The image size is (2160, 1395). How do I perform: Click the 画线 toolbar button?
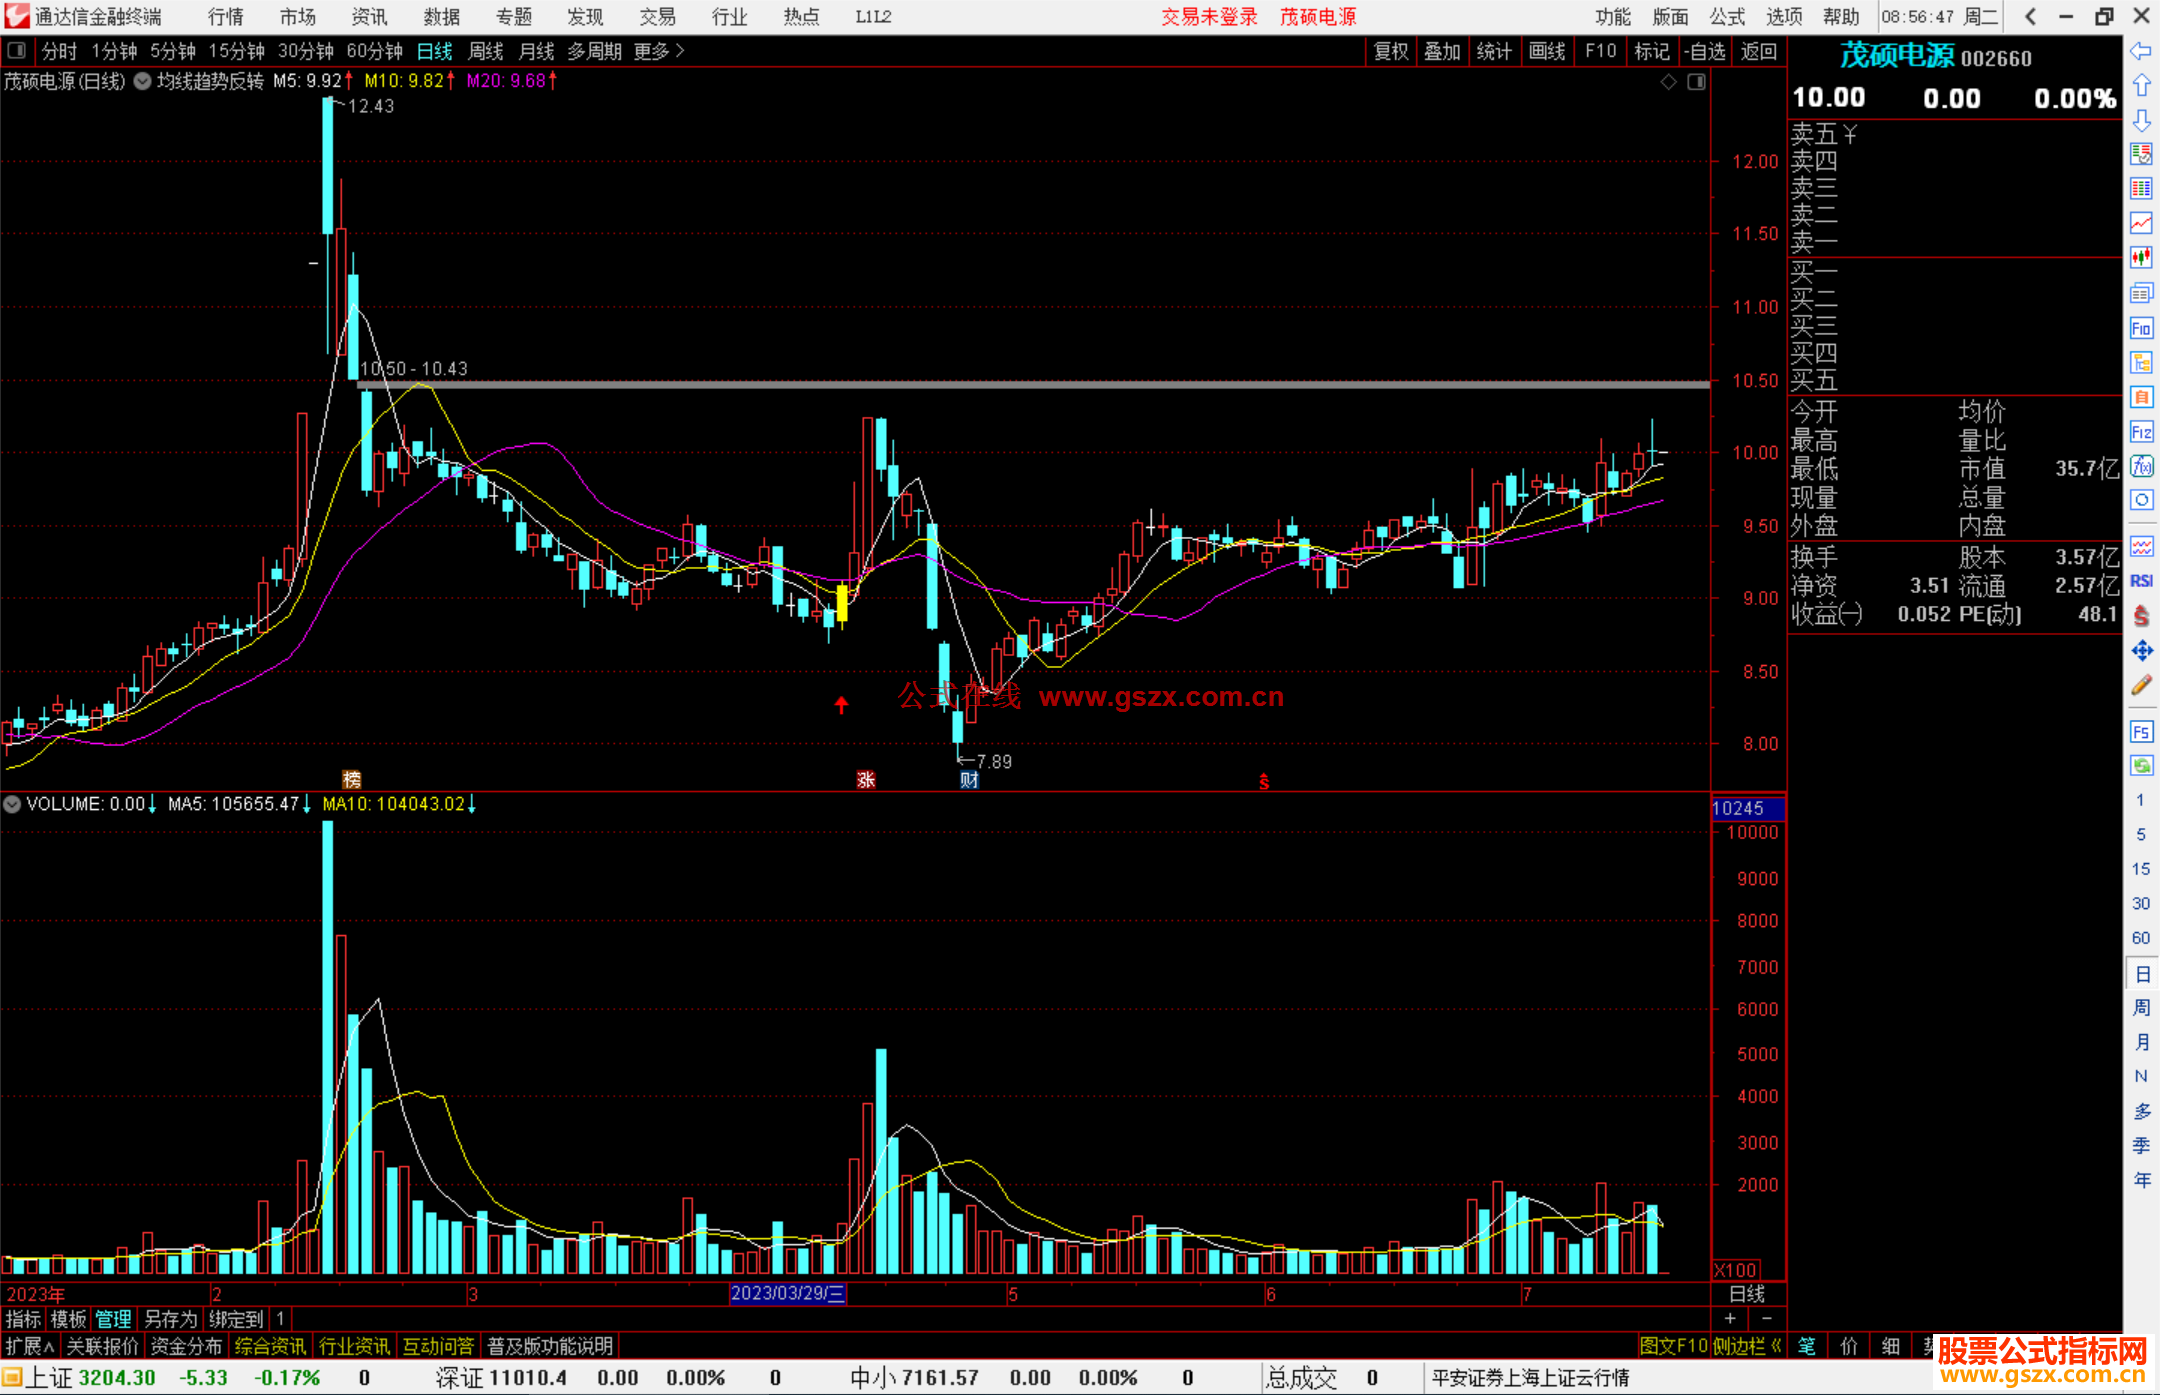[x=1547, y=51]
